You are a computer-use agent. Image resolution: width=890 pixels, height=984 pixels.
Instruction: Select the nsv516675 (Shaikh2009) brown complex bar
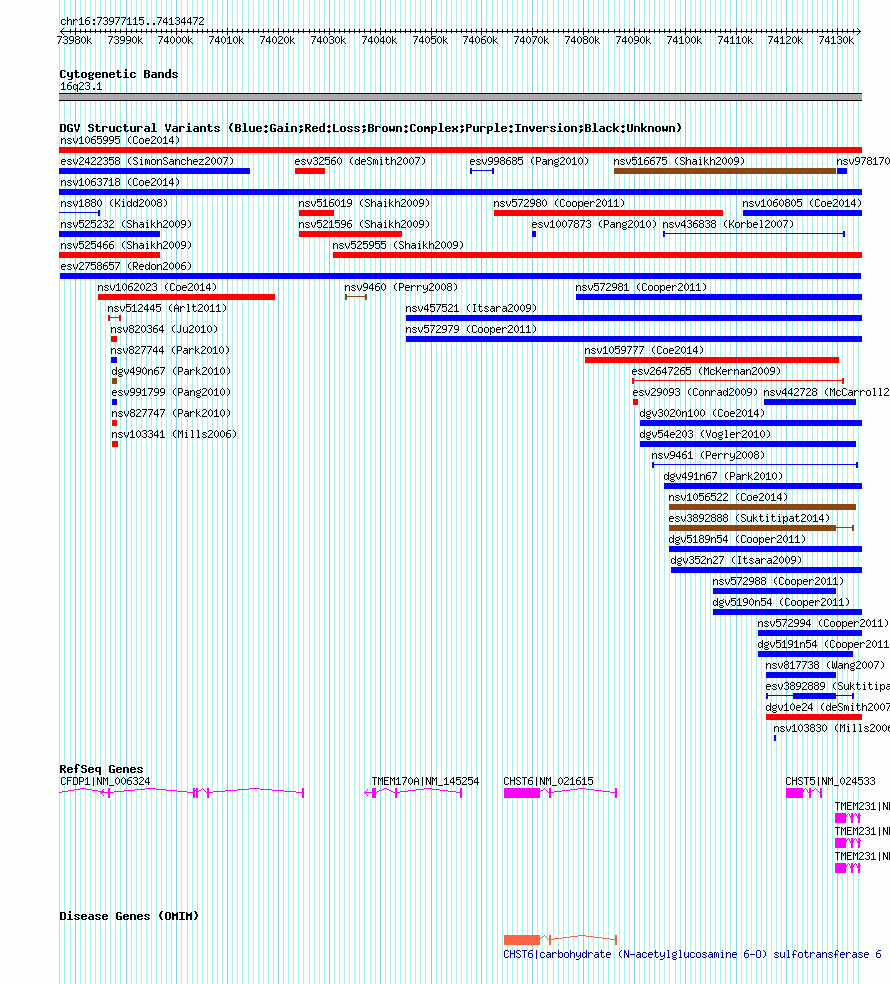(724, 171)
